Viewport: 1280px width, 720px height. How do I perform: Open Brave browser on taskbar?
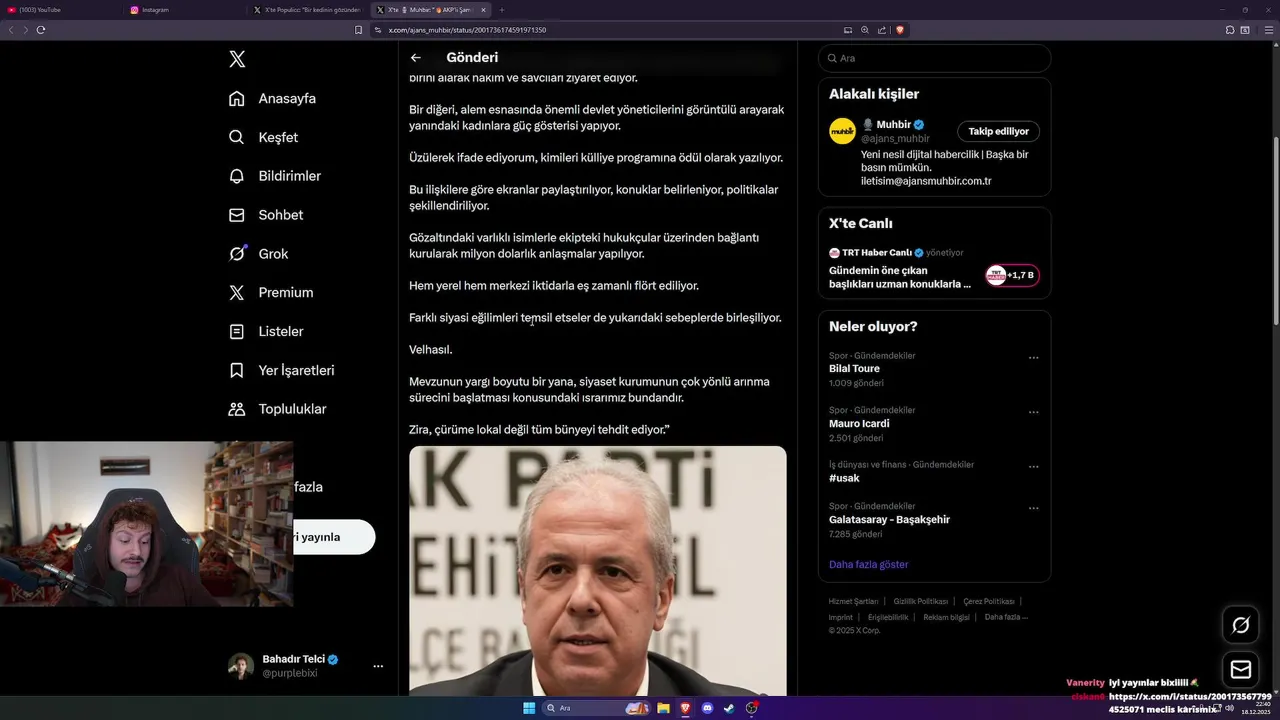coord(685,708)
